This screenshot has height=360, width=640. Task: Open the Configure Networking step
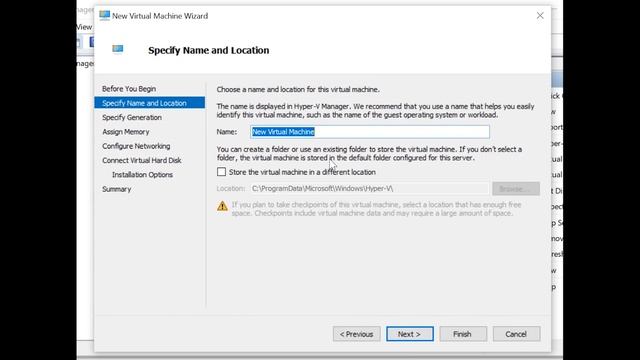point(136,146)
